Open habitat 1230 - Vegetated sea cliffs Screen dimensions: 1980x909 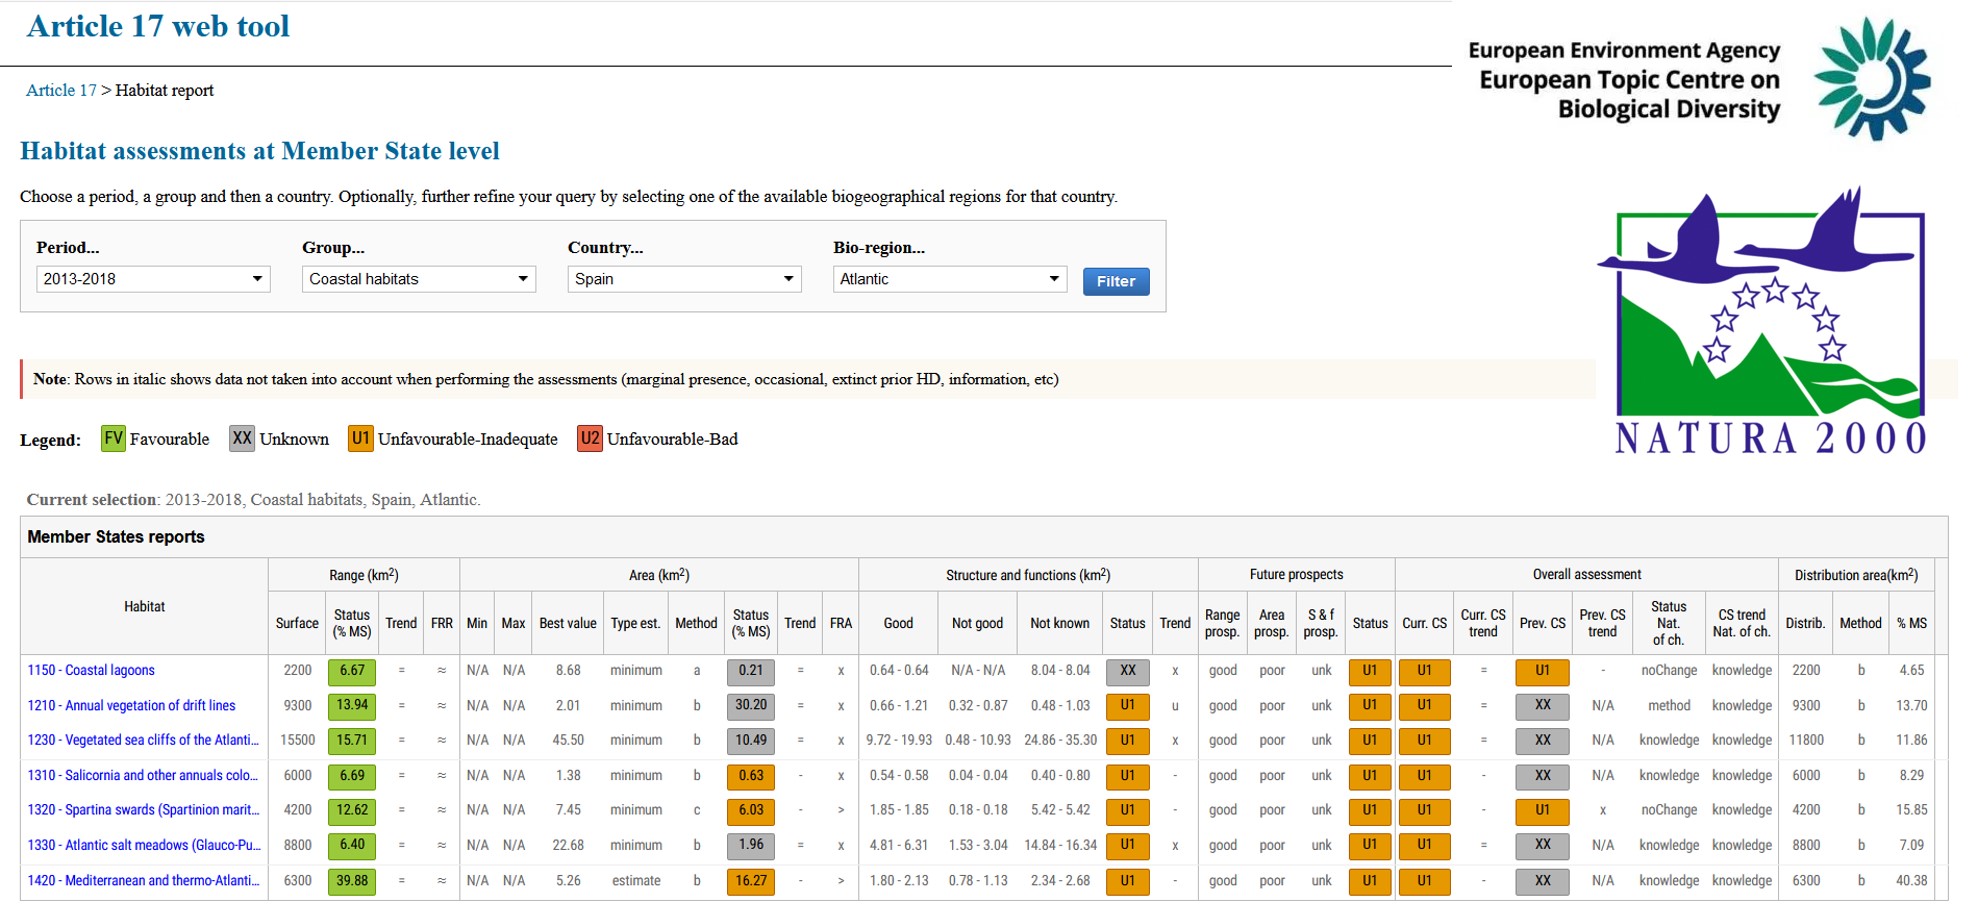point(143,740)
